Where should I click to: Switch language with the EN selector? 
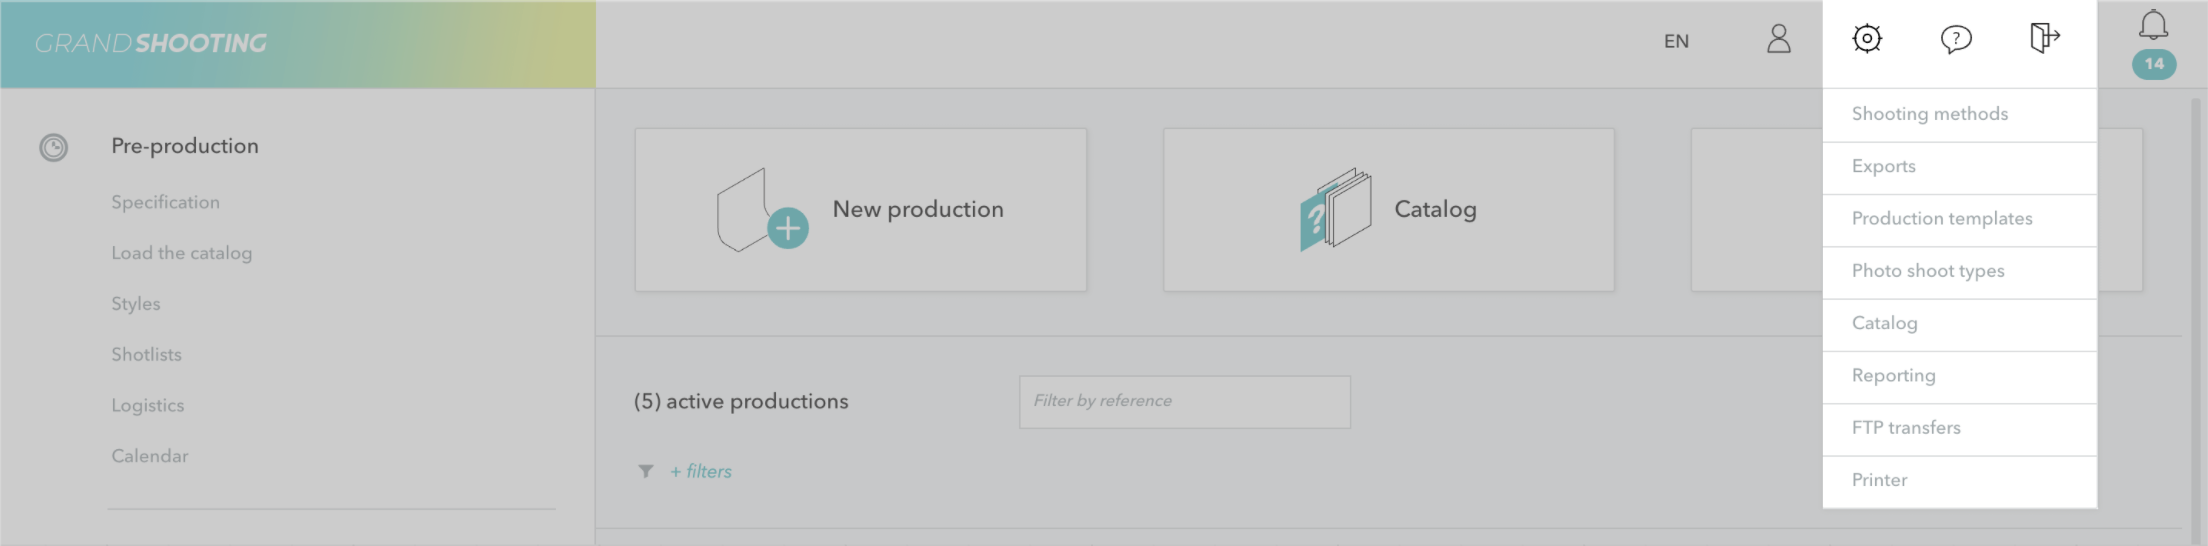(1676, 41)
